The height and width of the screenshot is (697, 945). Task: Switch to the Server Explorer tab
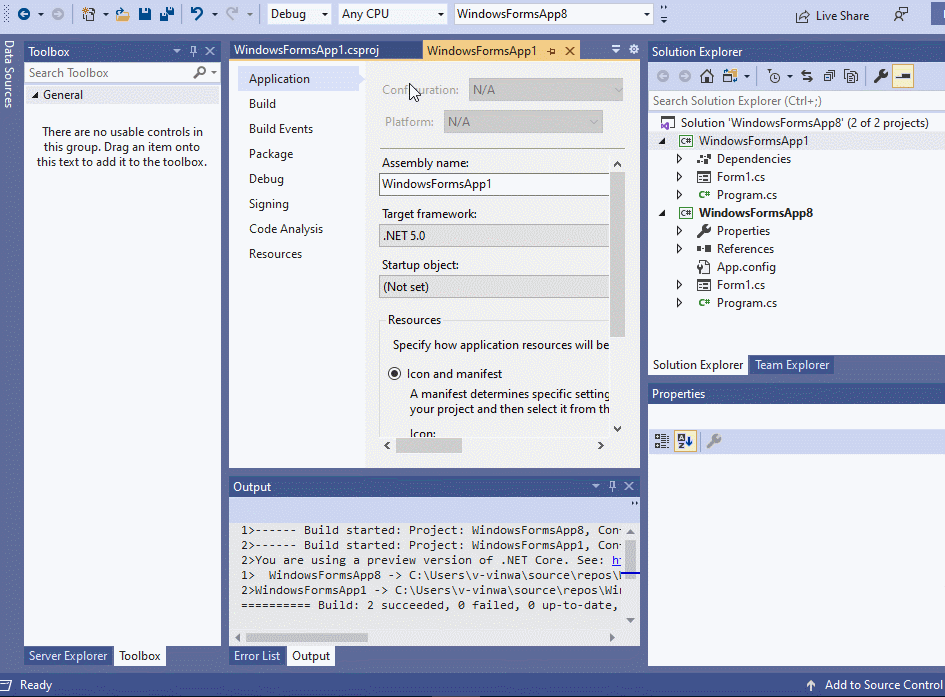click(x=68, y=656)
